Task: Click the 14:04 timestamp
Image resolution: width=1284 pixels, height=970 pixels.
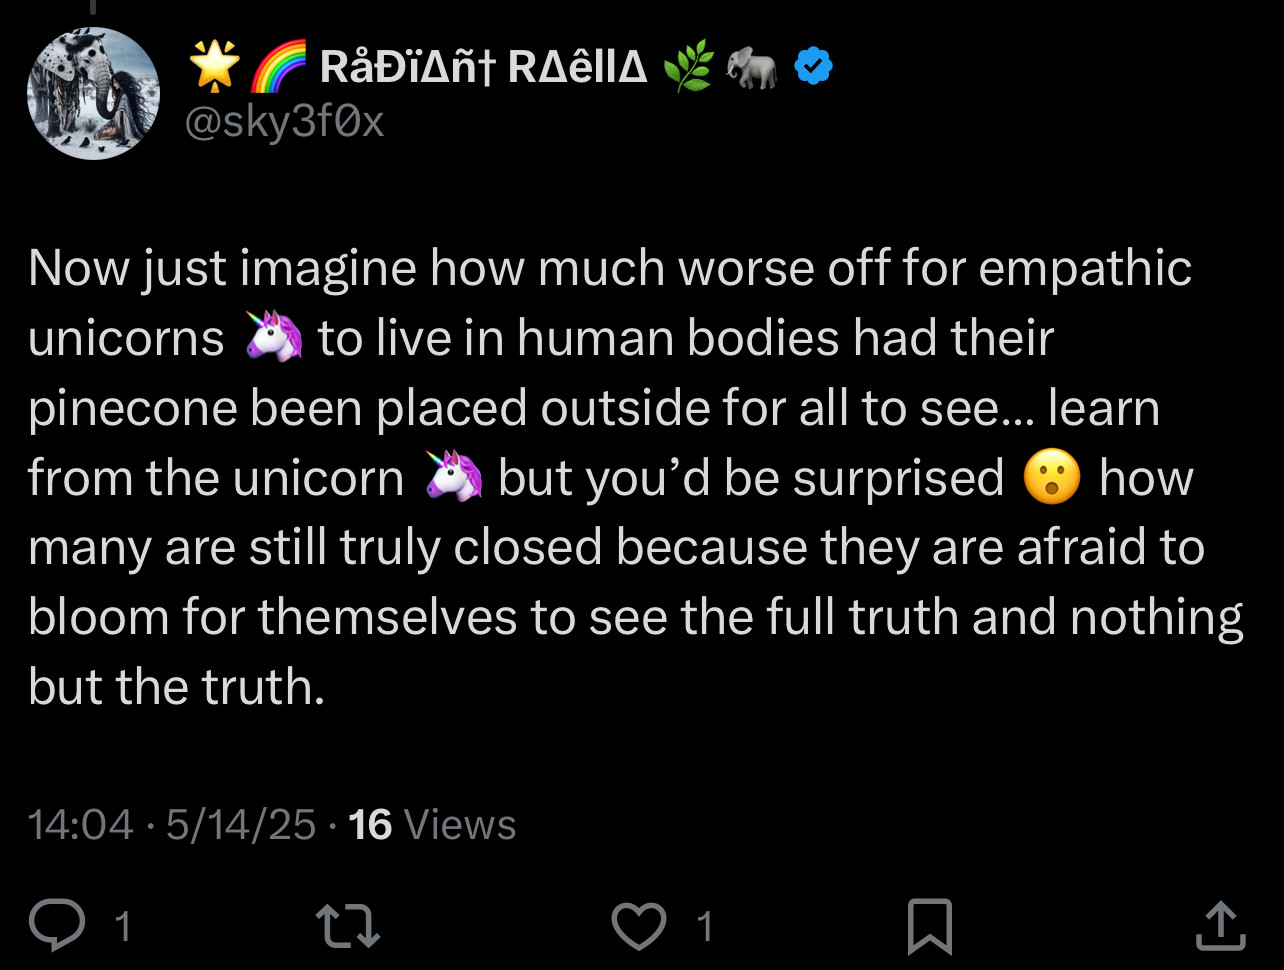Action: tap(80, 825)
